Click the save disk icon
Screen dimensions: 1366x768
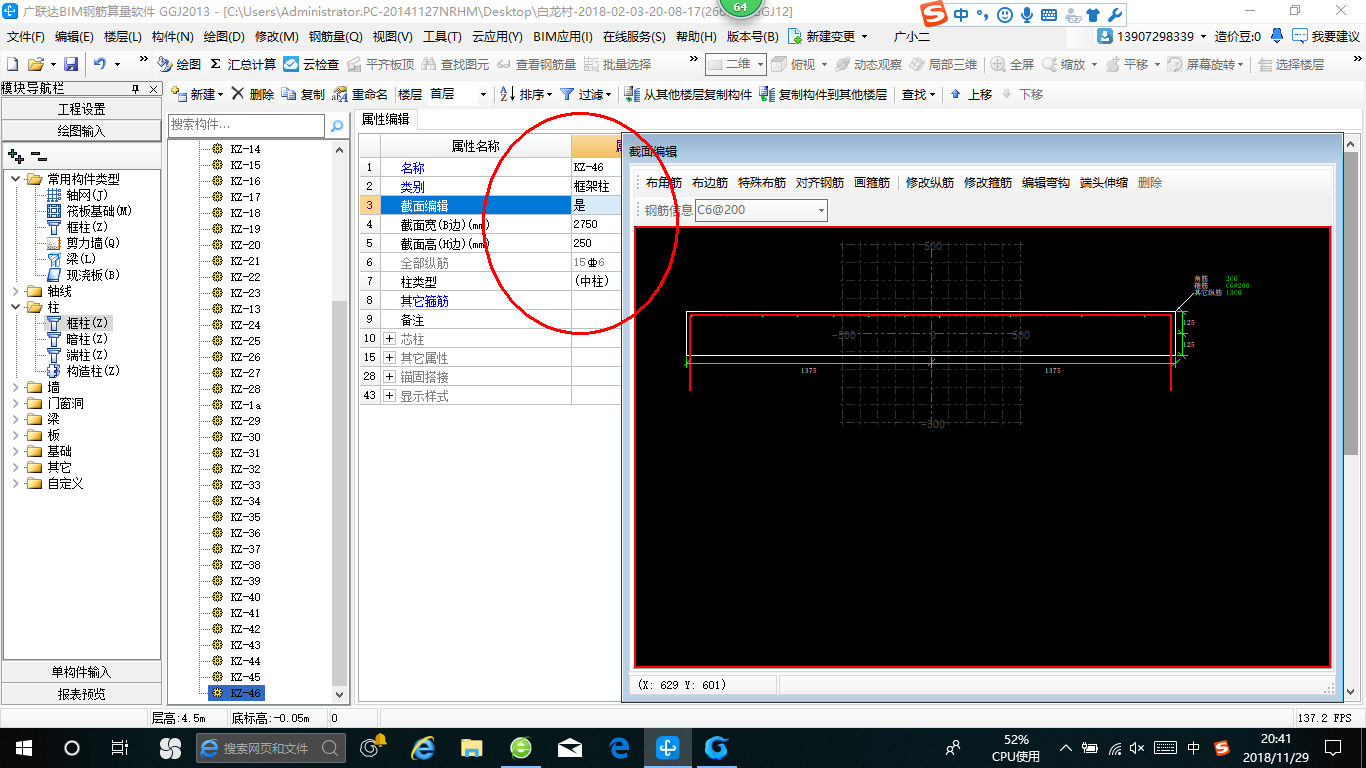[71, 64]
